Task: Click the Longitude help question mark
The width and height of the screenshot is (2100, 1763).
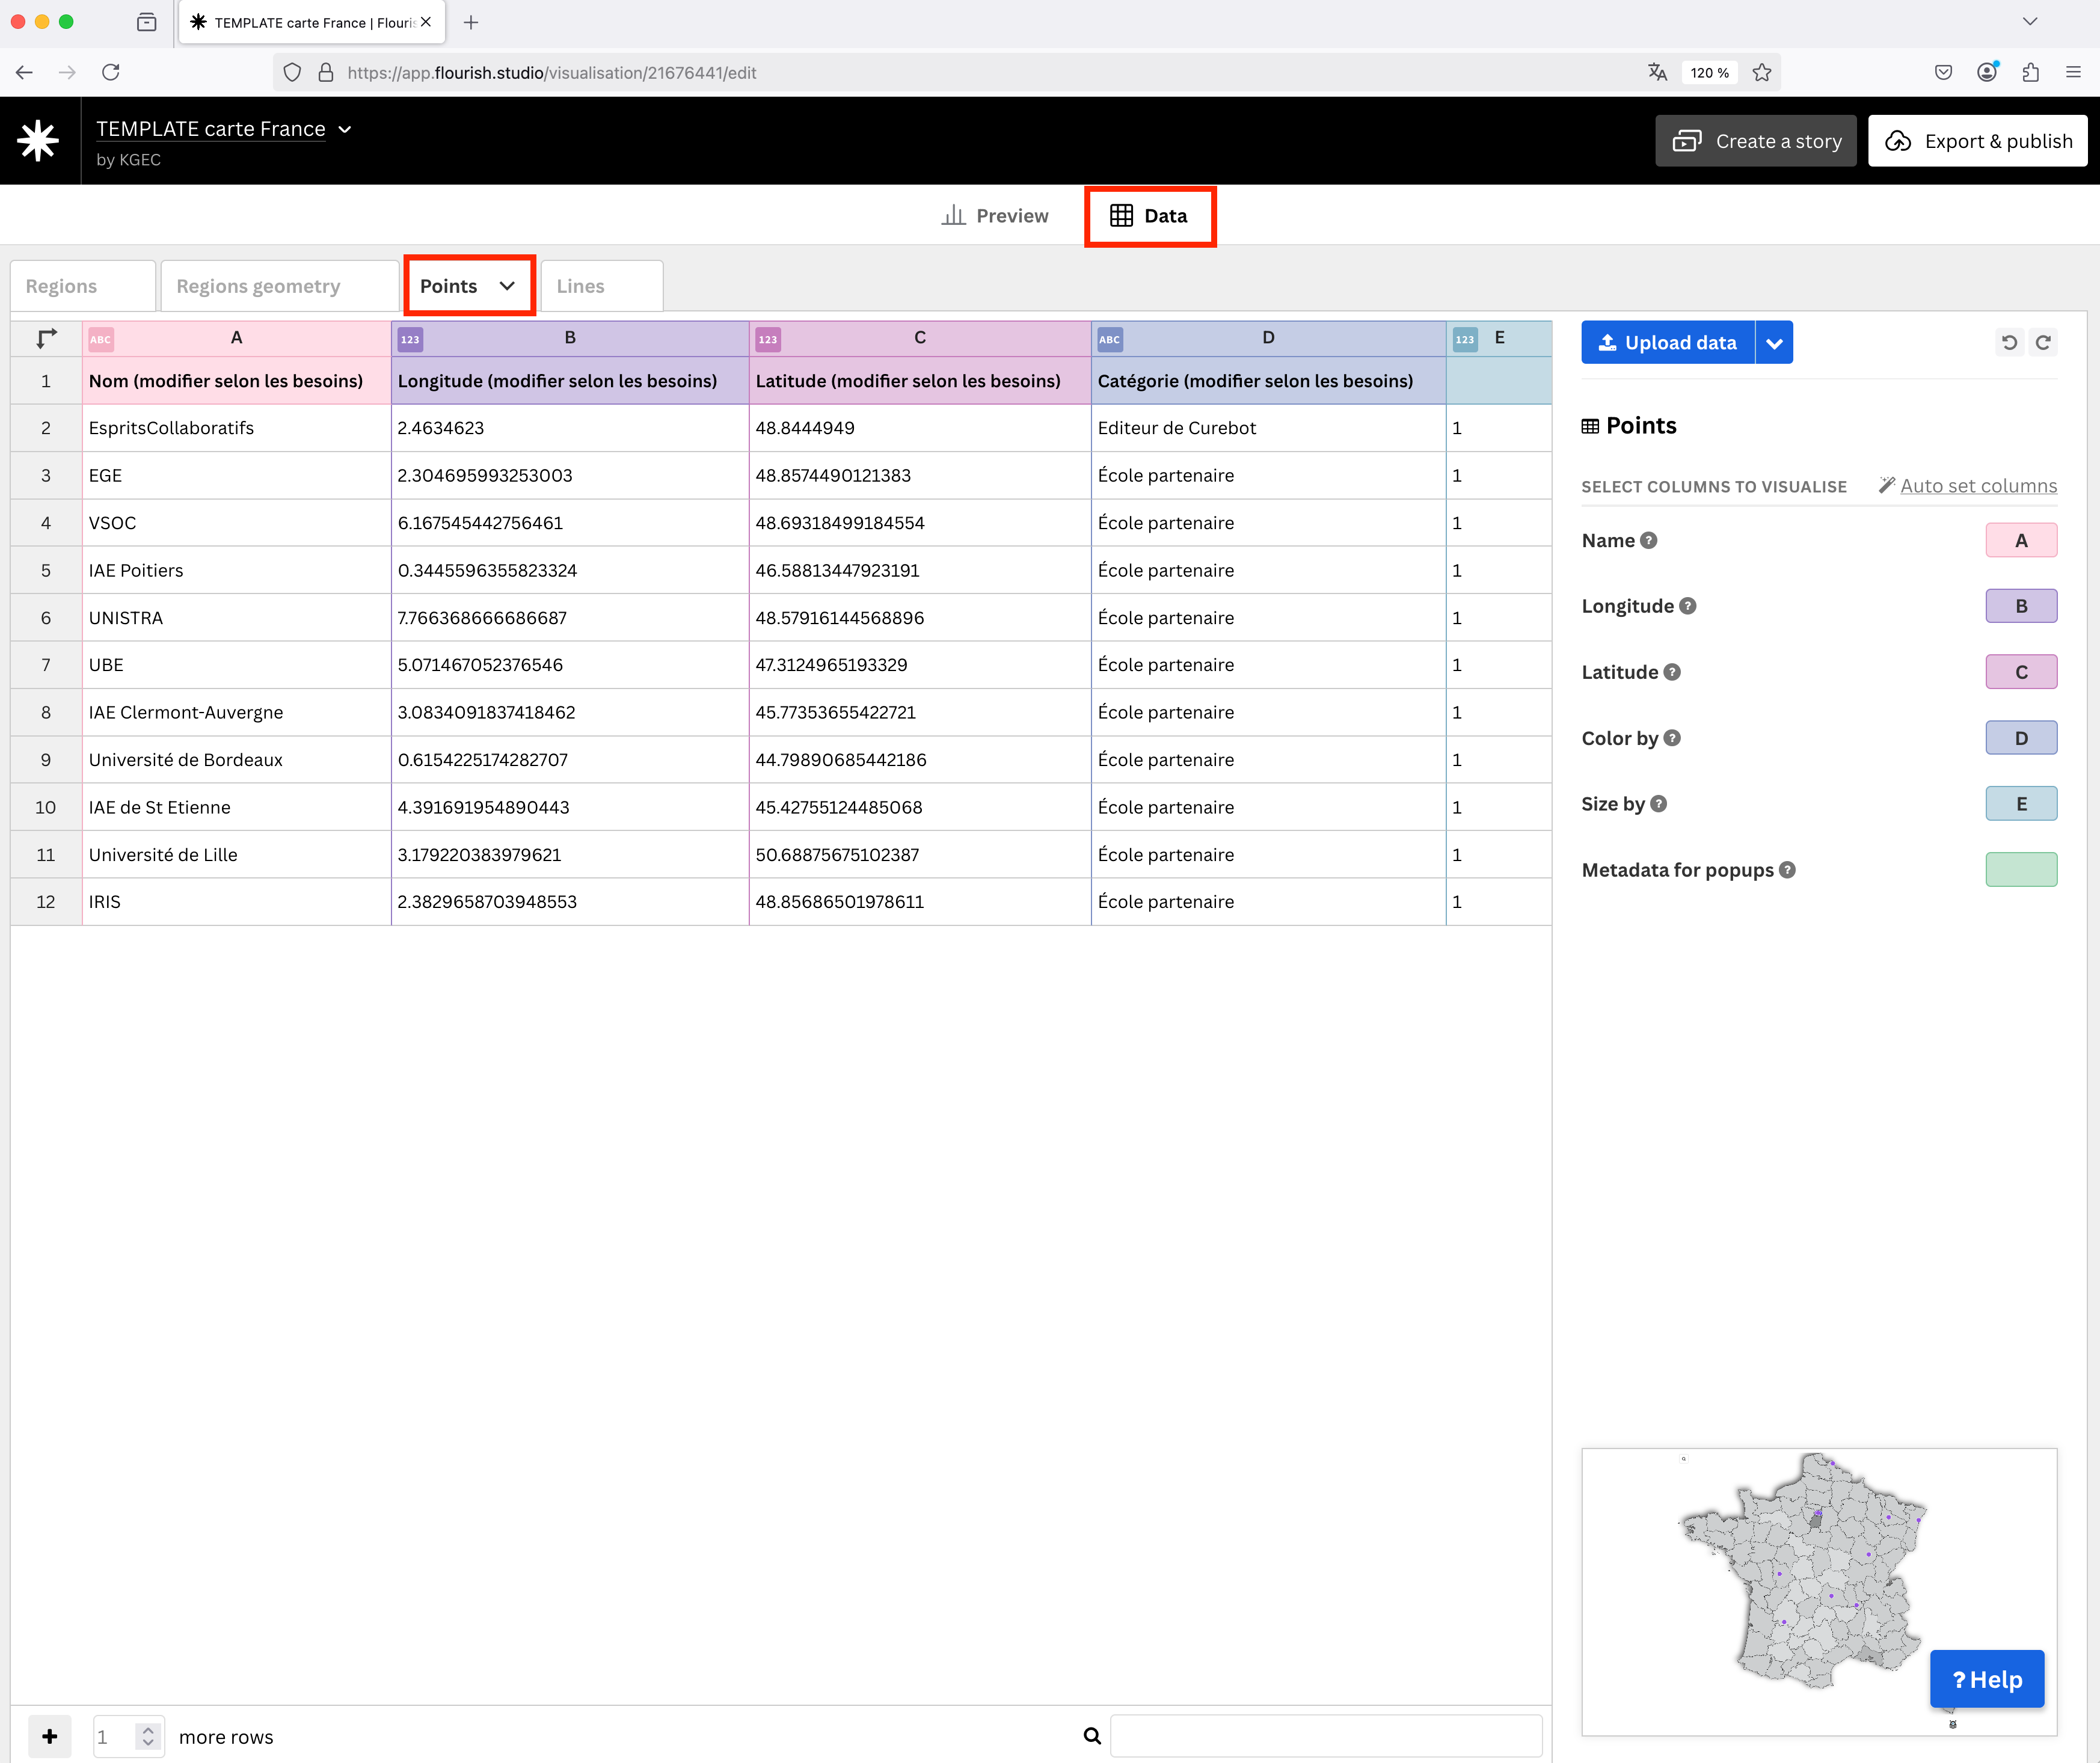Action: pos(1688,606)
